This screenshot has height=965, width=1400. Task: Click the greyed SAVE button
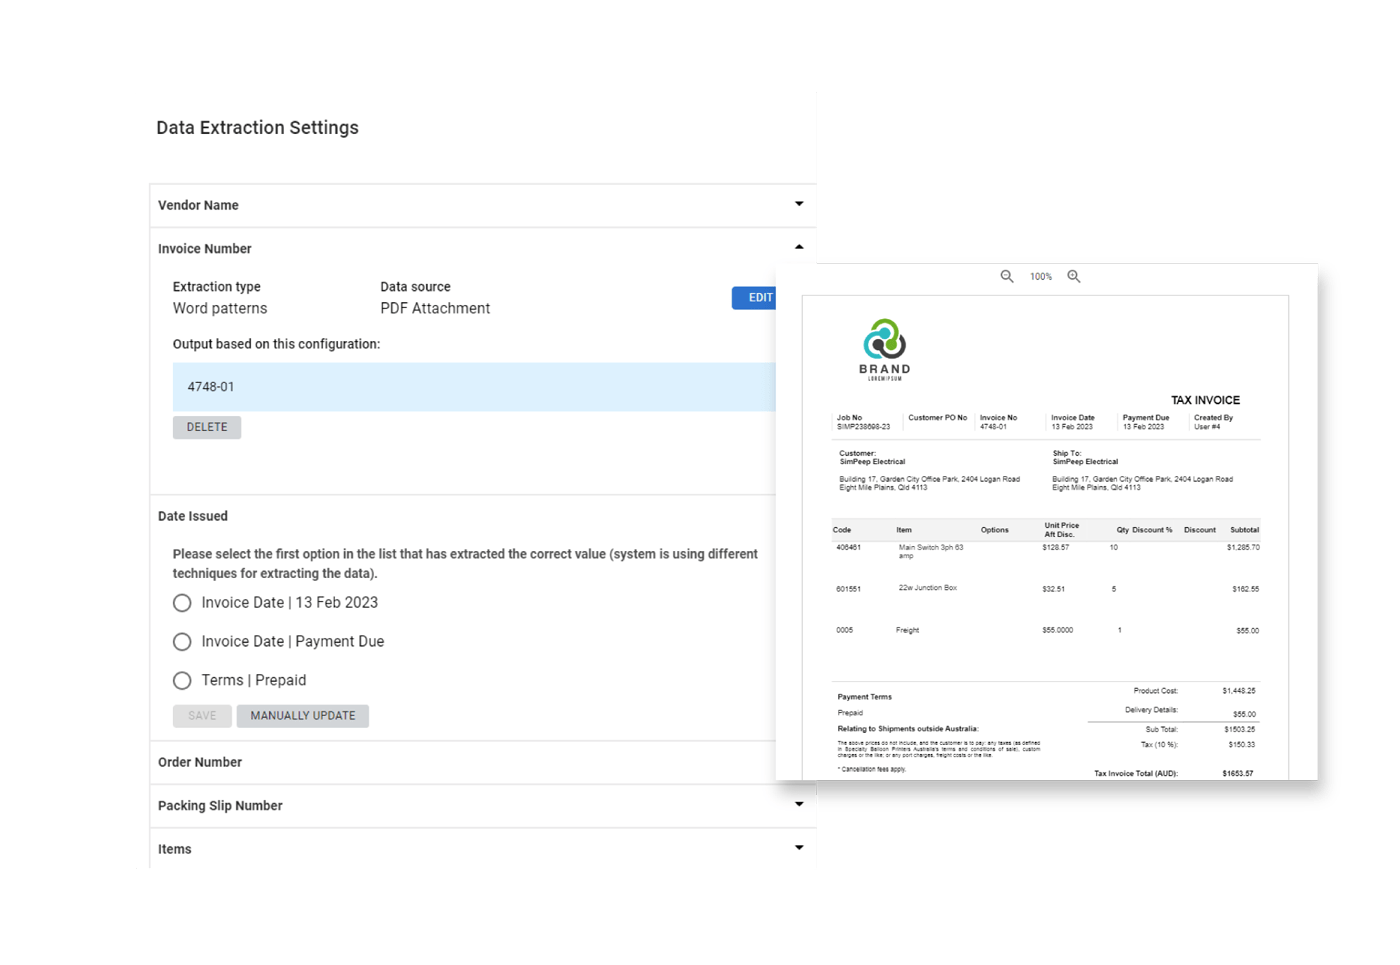pyautogui.click(x=202, y=716)
